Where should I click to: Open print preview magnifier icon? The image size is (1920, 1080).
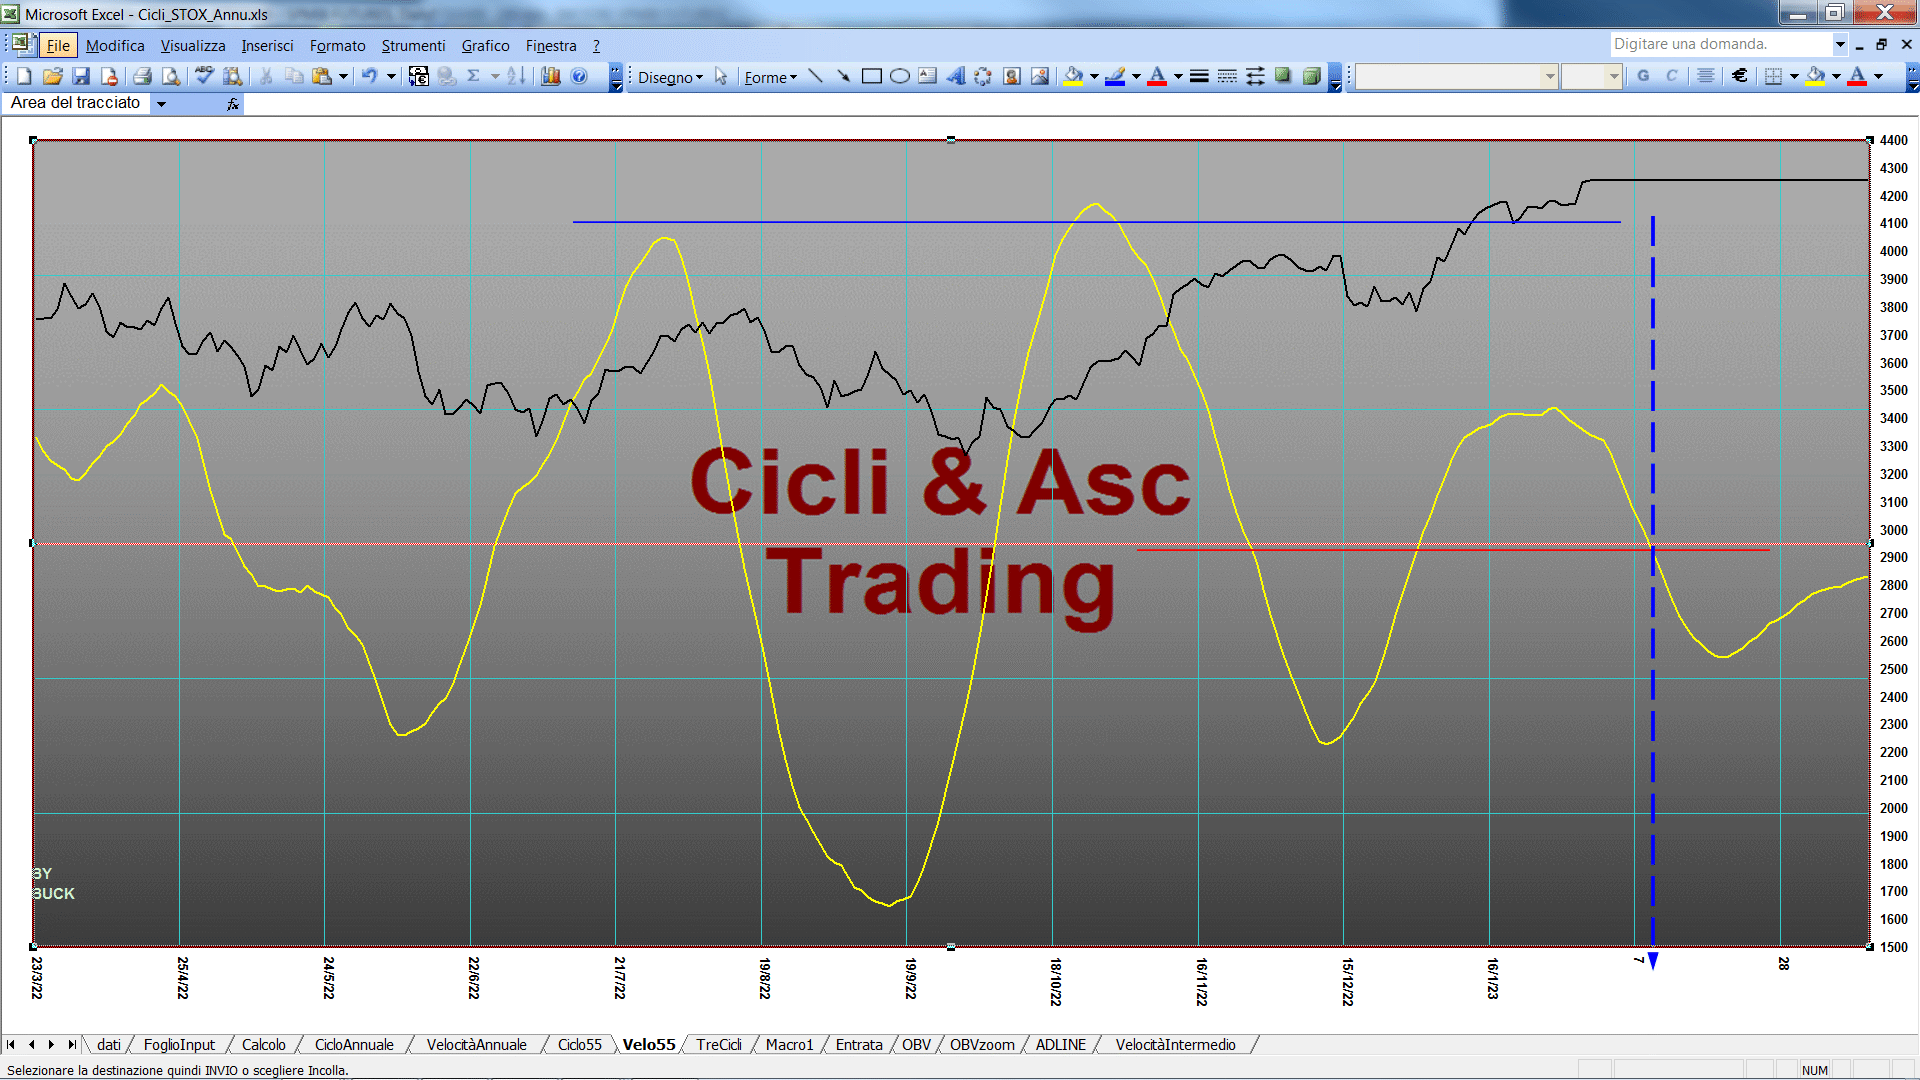click(x=171, y=76)
